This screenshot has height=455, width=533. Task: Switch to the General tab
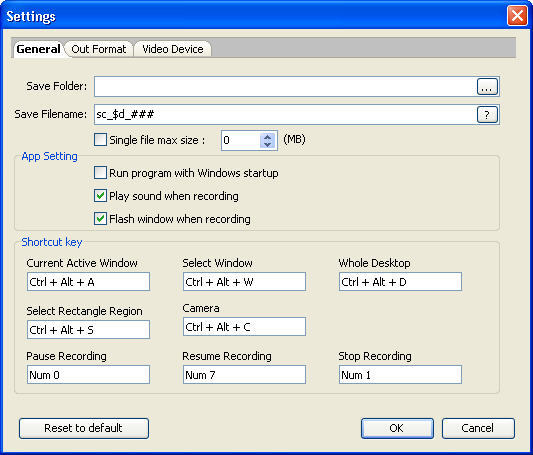pyautogui.click(x=38, y=49)
